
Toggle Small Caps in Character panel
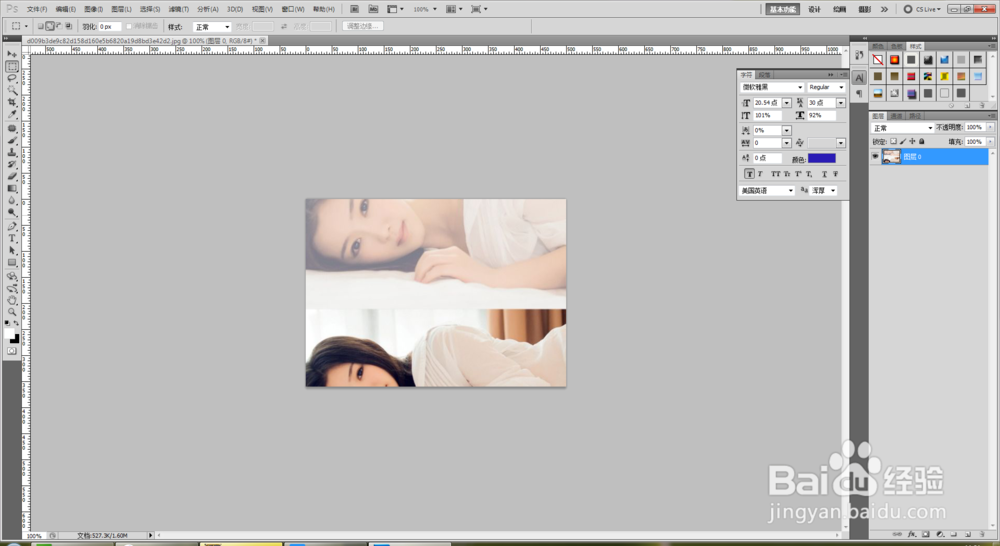787,174
